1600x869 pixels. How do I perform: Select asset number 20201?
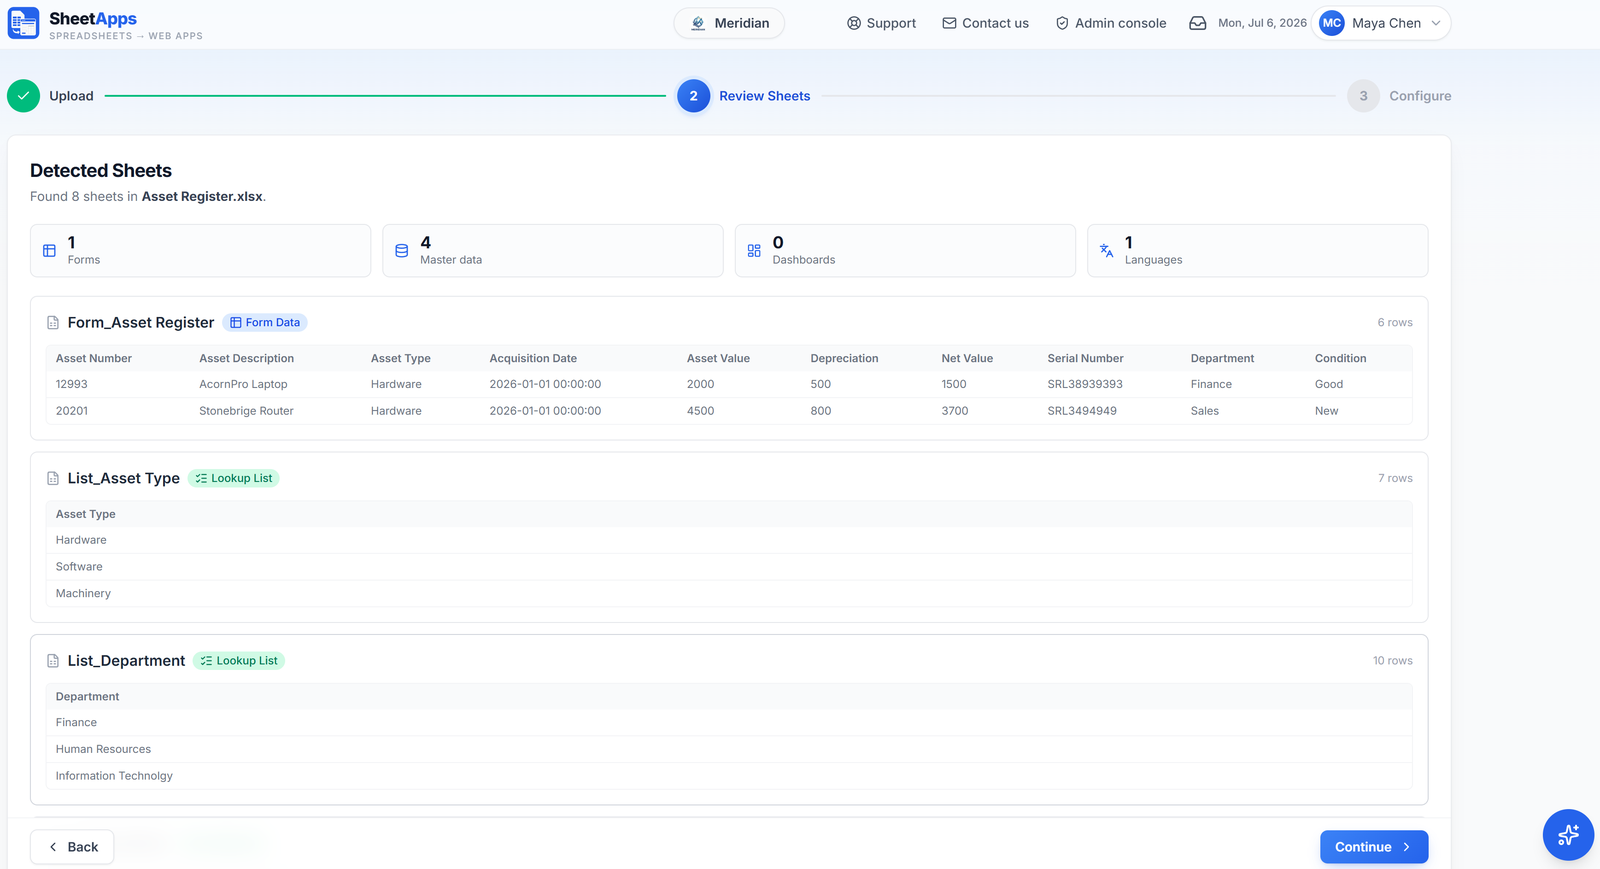pos(72,411)
